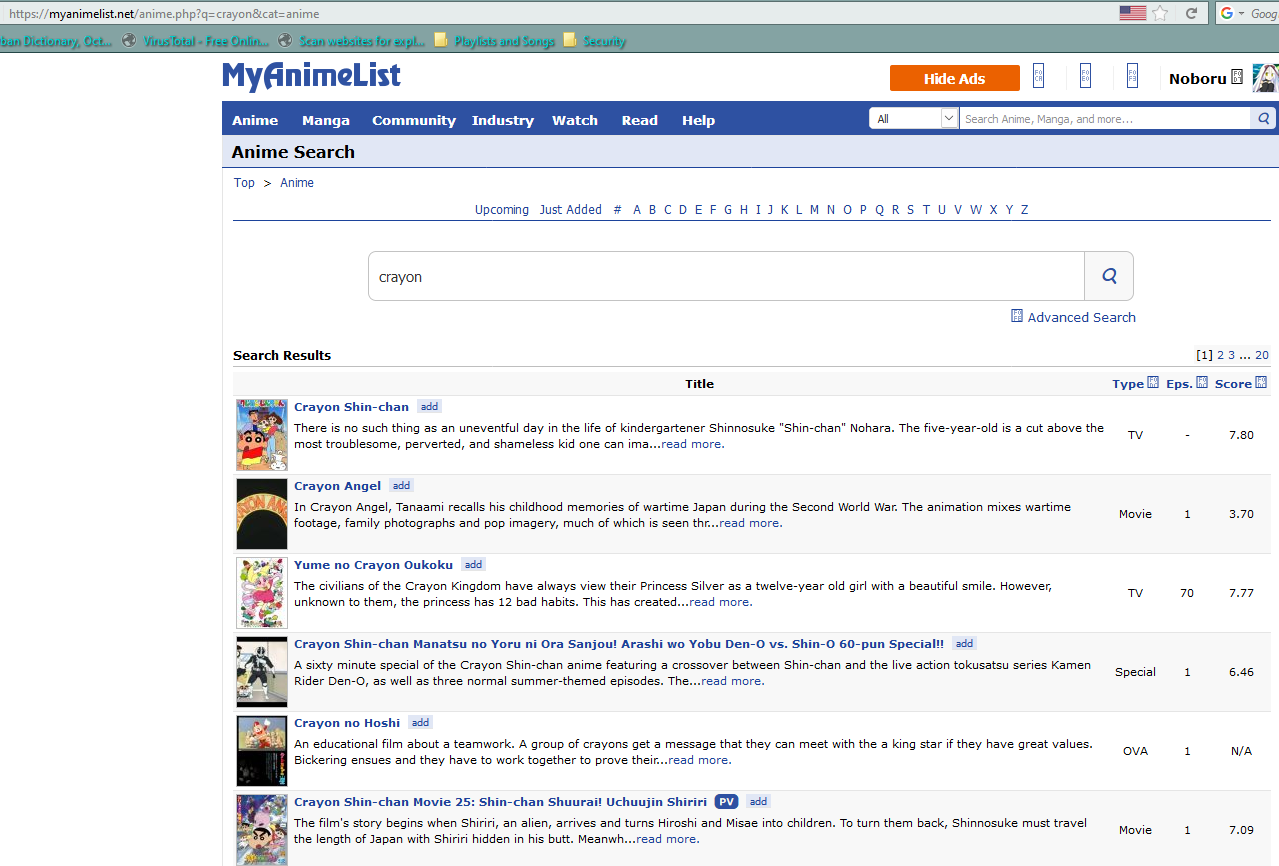Open the Anime menu
The width and height of the screenshot is (1279, 866).
[x=255, y=120]
